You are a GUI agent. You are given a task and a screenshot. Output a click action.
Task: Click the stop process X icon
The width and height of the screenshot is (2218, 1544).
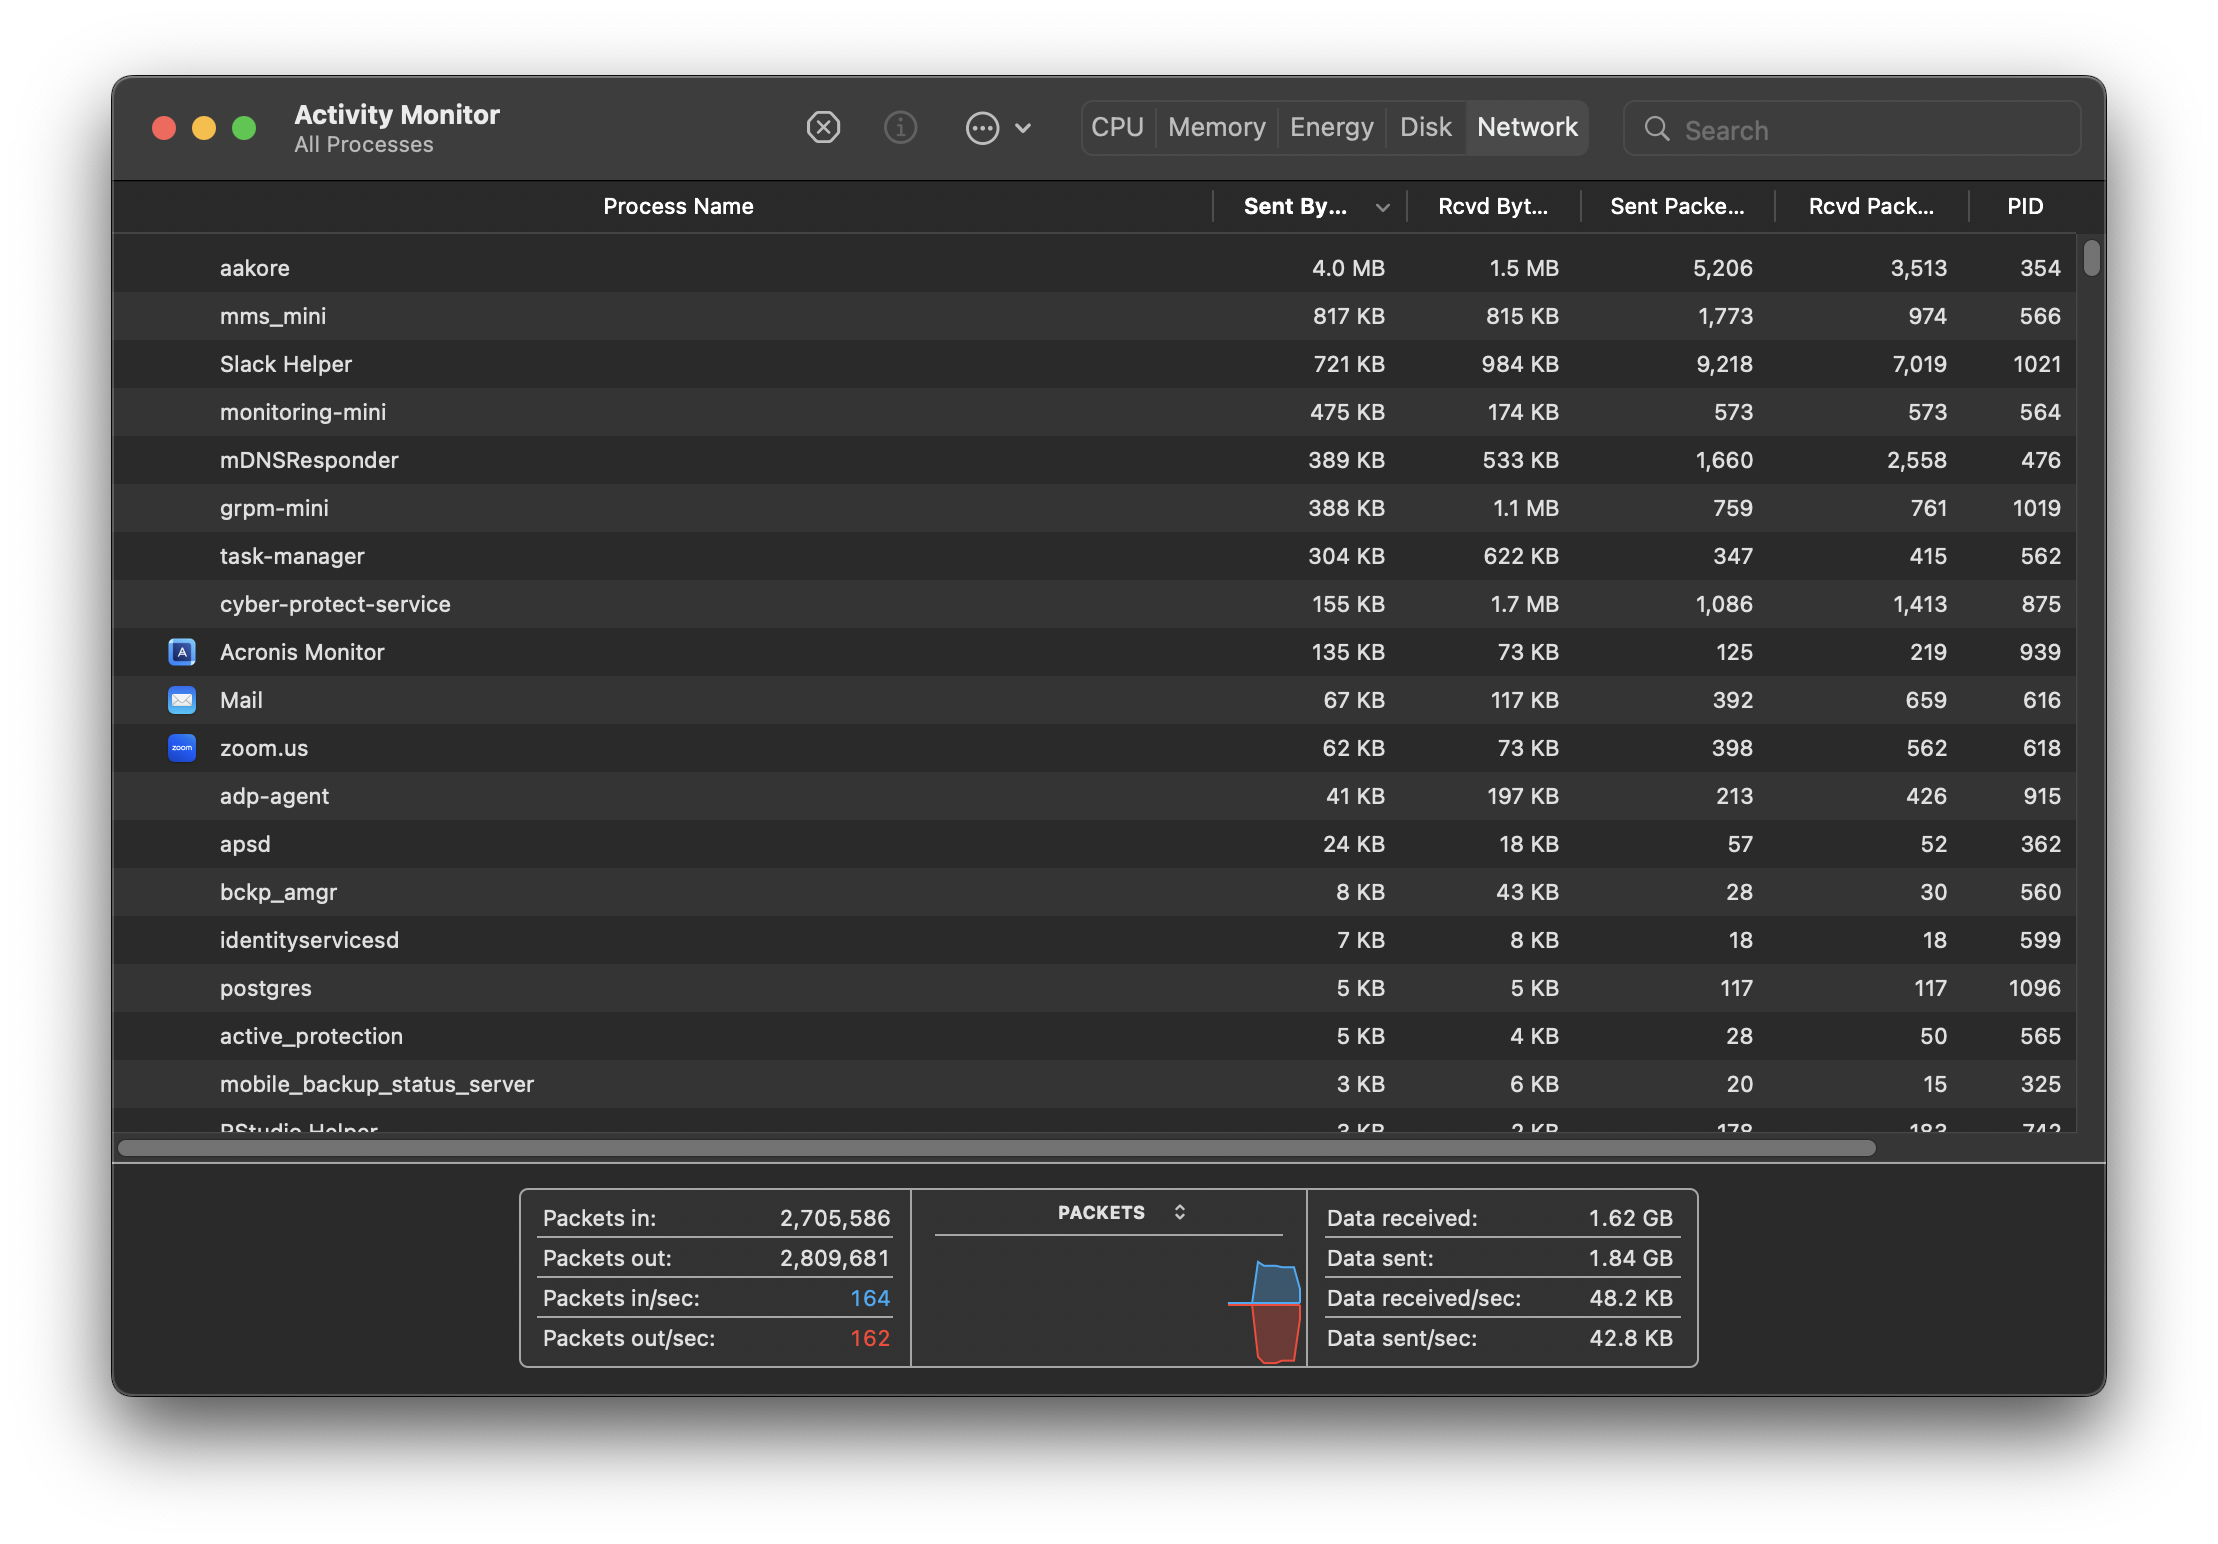pyautogui.click(x=823, y=128)
